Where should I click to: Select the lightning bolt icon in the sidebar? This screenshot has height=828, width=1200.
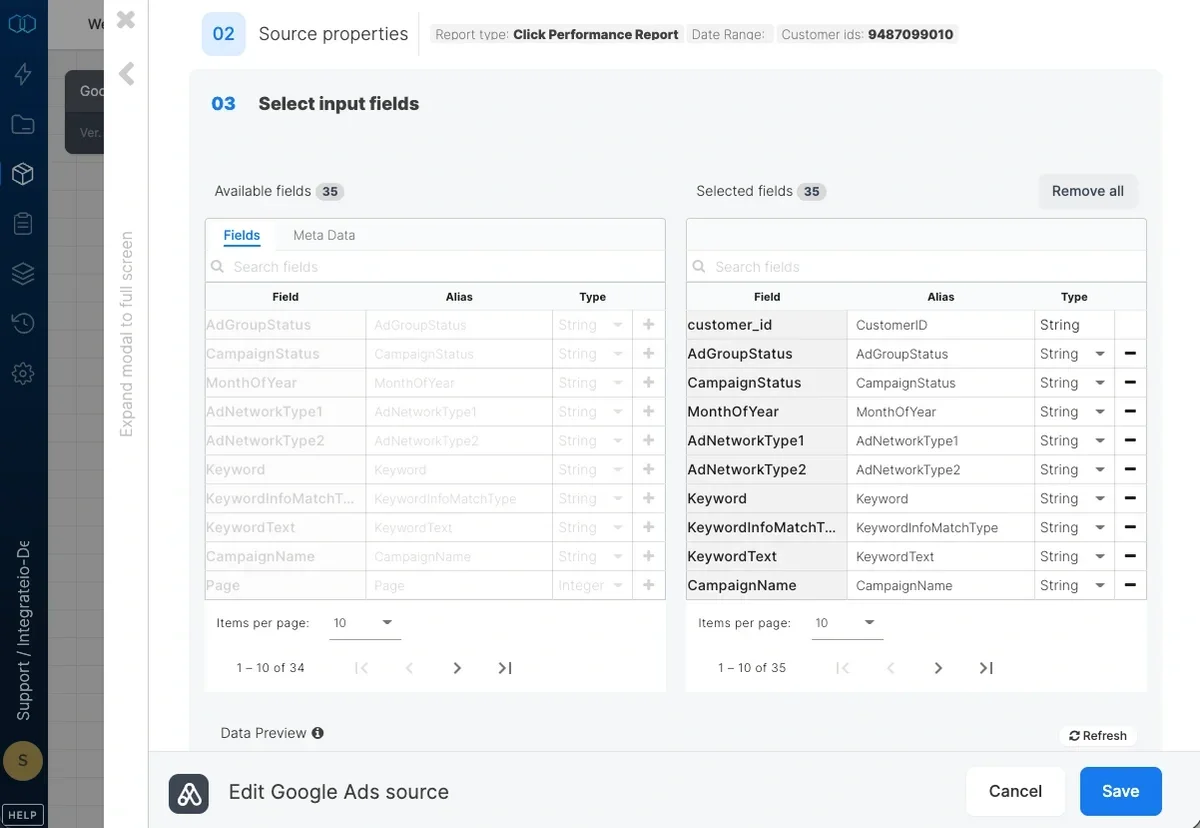23,73
